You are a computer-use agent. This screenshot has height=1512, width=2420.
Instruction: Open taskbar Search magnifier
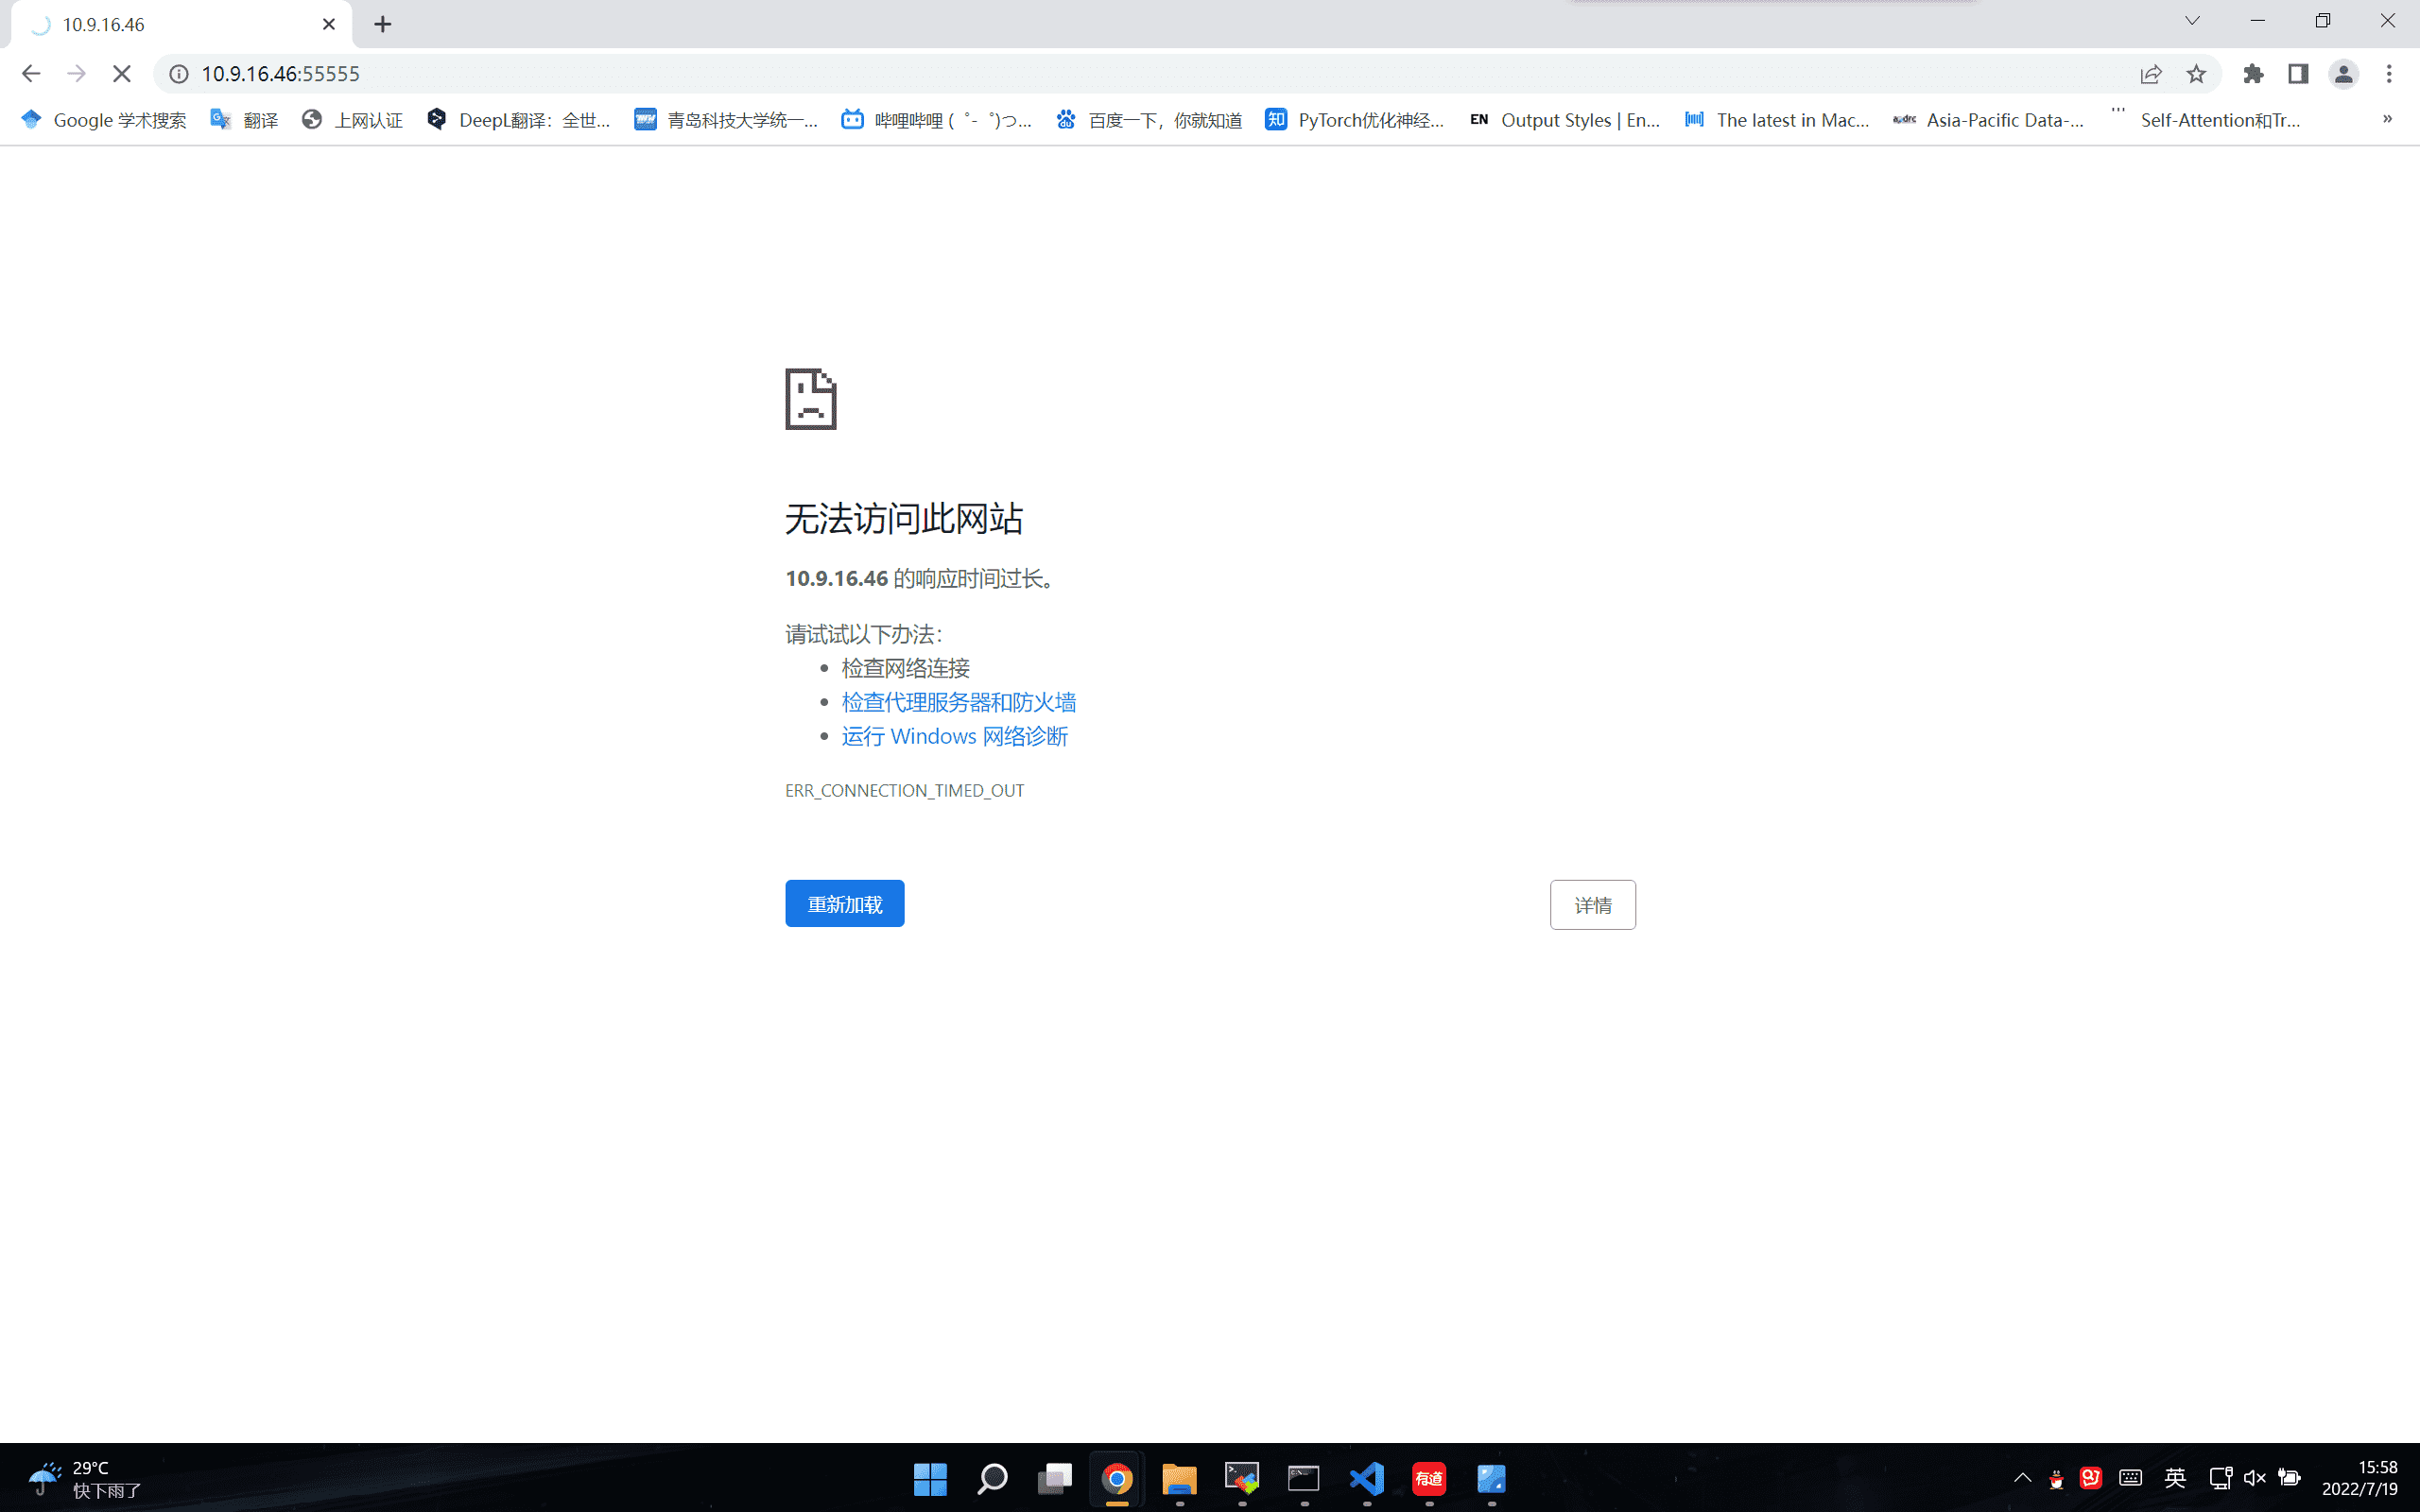pyautogui.click(x=992, y=1479)
